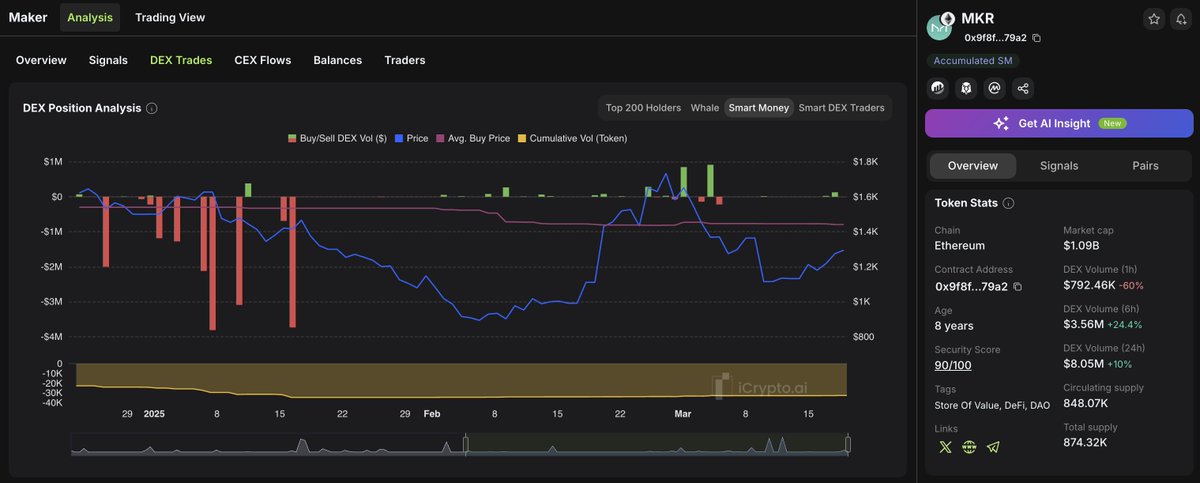Viewport: 1200px width, 483px height.
Task: Add MKR to favorites with star icon
Action: tap(1154, 19)
